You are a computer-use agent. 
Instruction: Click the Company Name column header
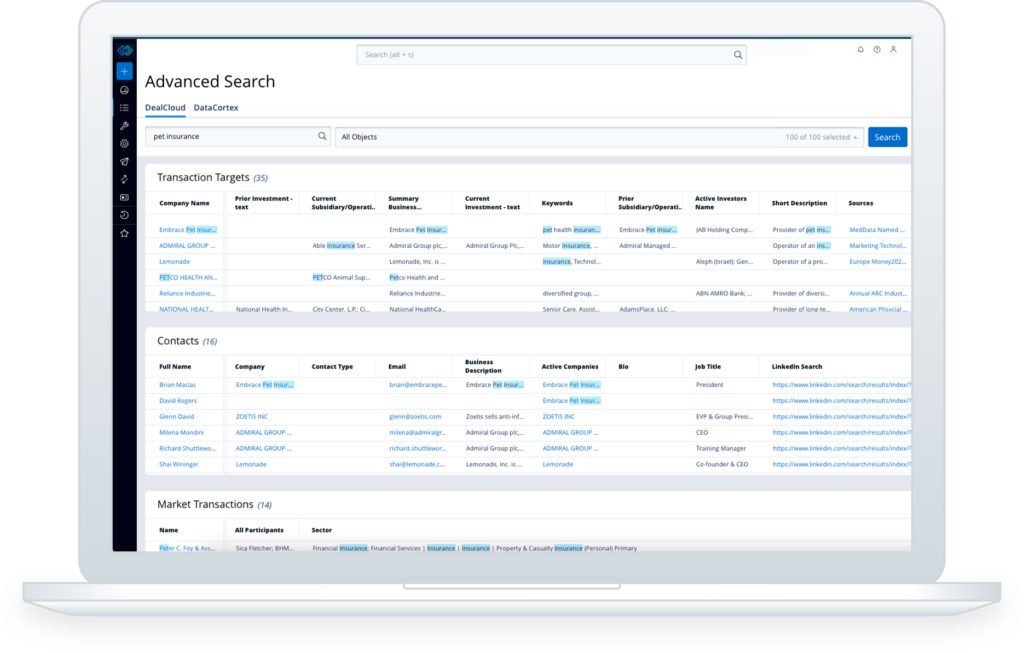(184, 203)
